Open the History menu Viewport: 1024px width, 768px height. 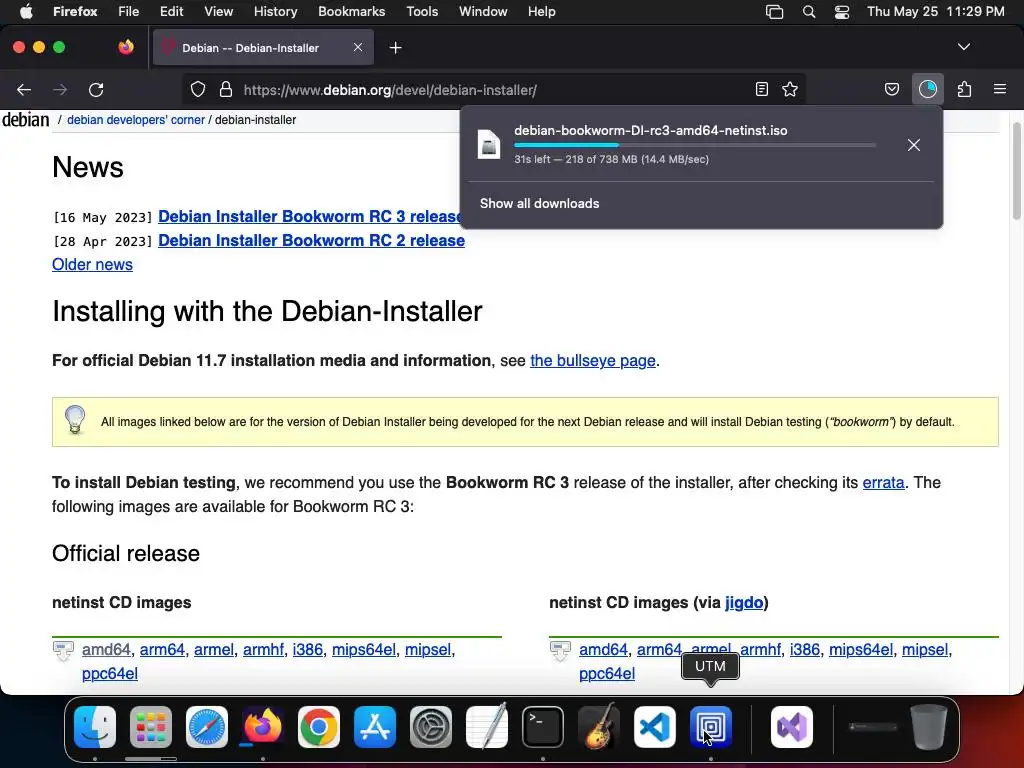coord(275,12)
